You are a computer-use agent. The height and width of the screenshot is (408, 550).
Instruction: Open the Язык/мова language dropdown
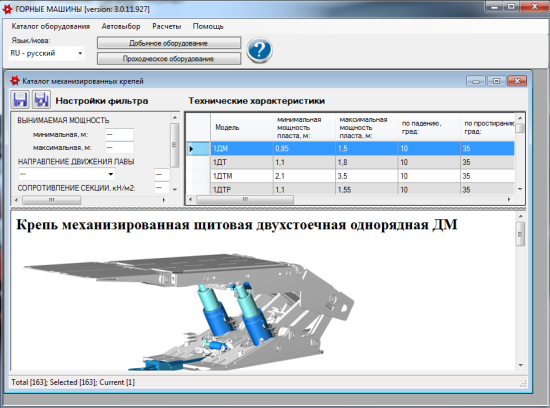(47, 53)
